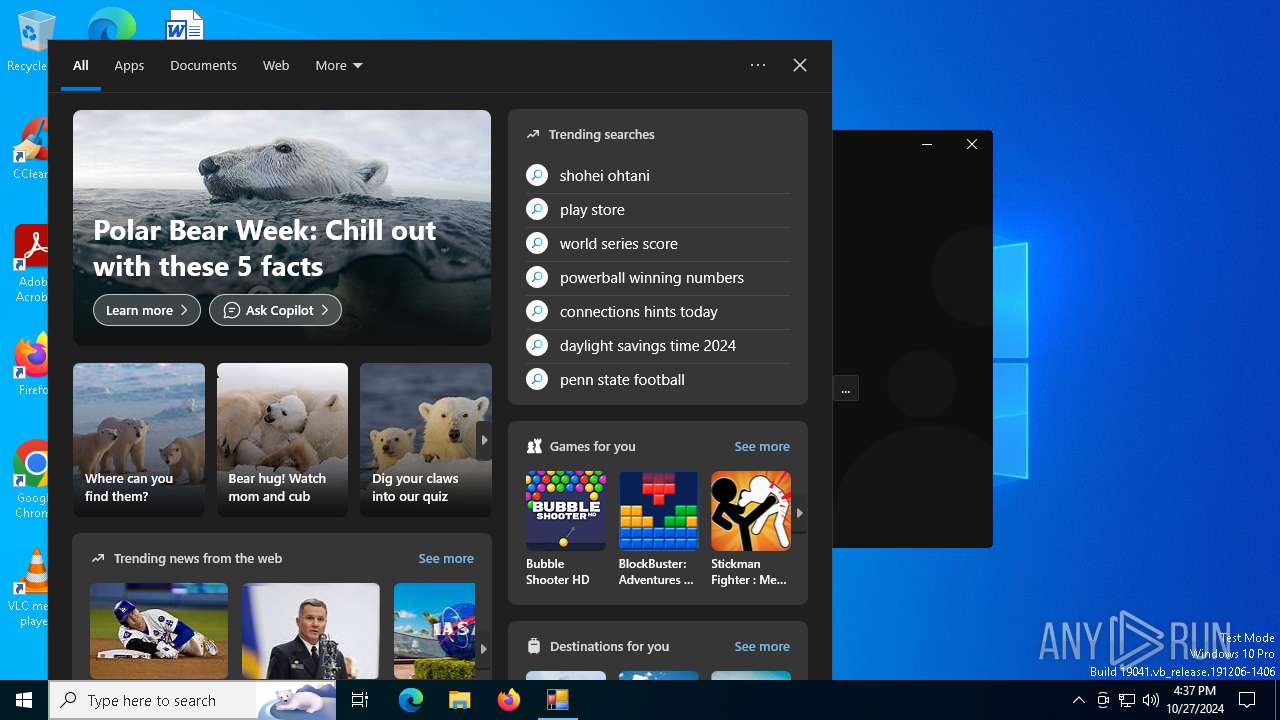Close the search panel with X

800,65
